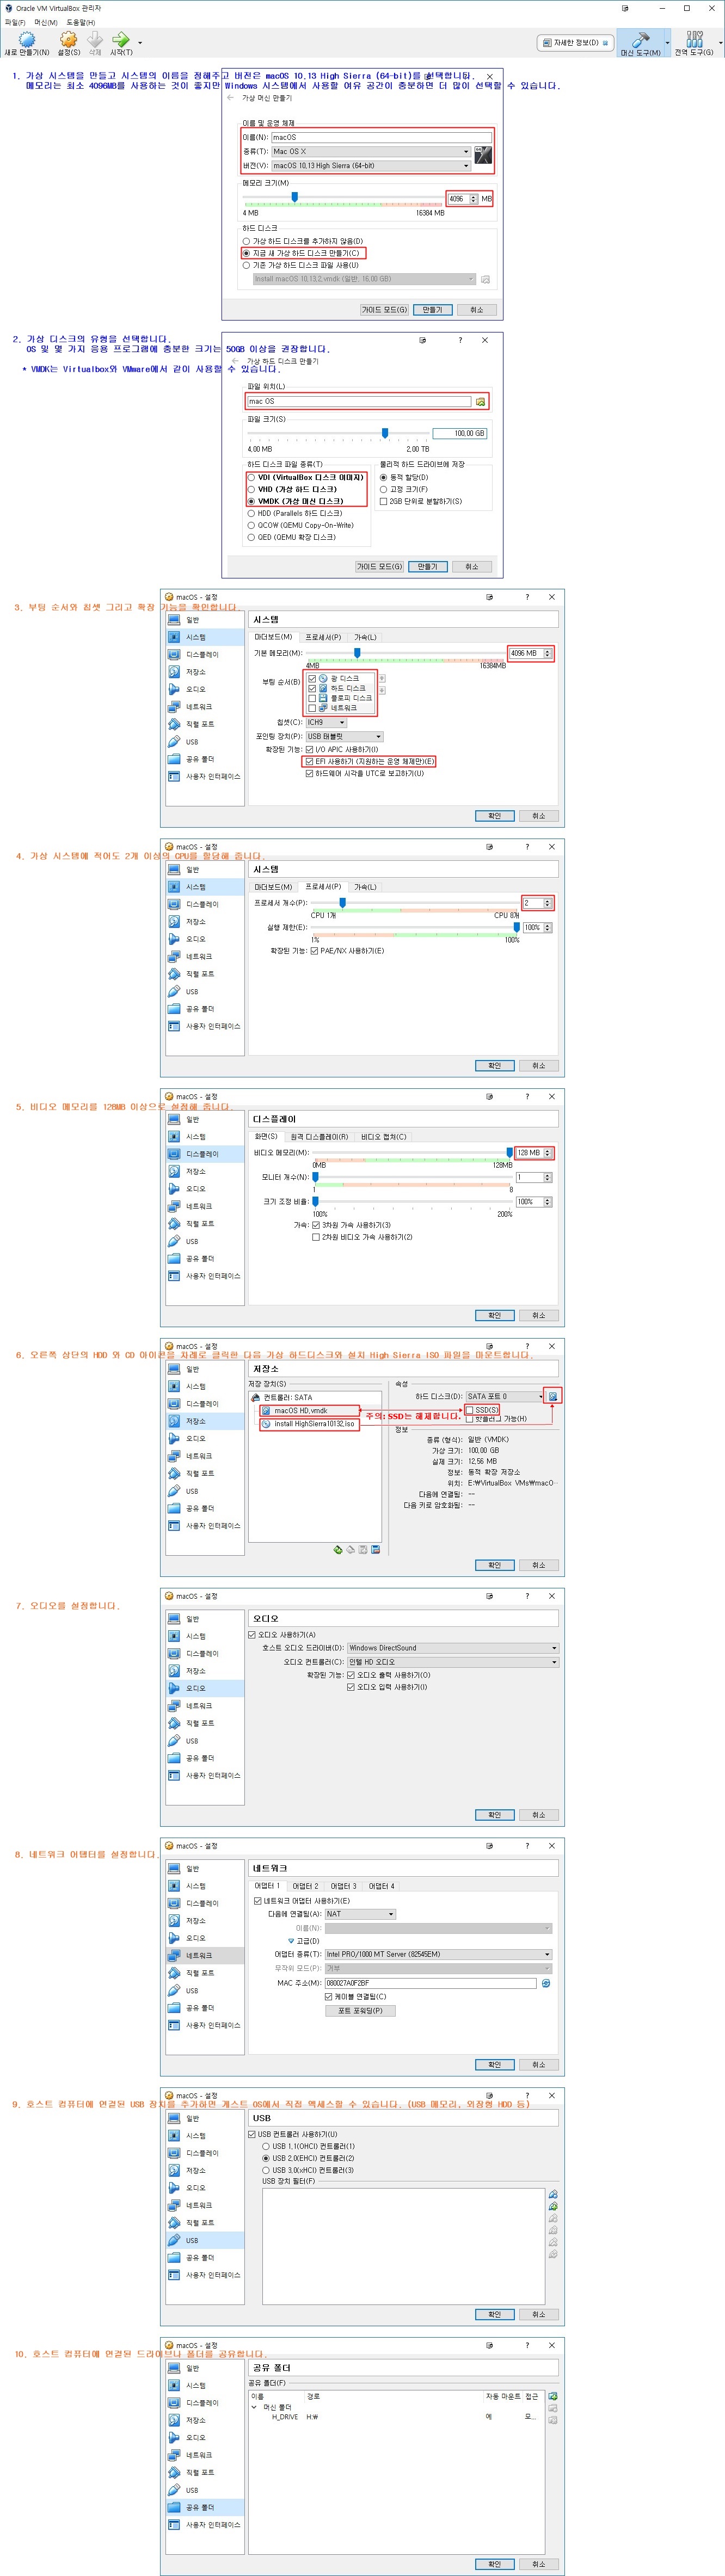
Task: Click 만들기 in 가상 머신 만들기 wizard
Action: click(x=432, y=310)
